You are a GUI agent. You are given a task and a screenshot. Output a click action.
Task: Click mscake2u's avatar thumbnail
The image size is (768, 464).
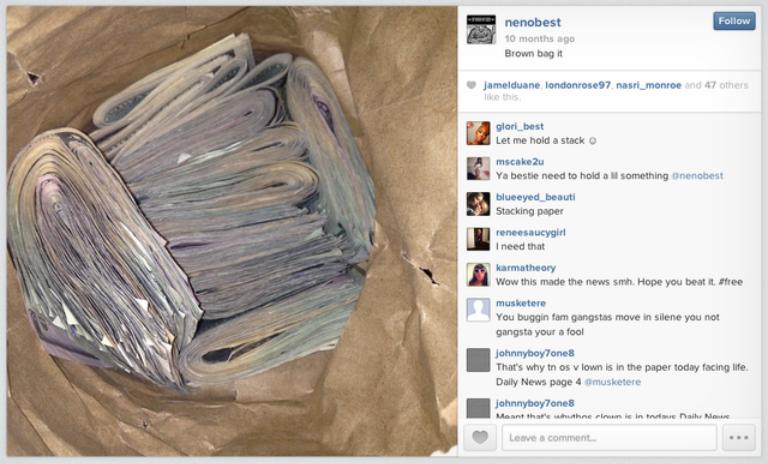click(478, 169)
